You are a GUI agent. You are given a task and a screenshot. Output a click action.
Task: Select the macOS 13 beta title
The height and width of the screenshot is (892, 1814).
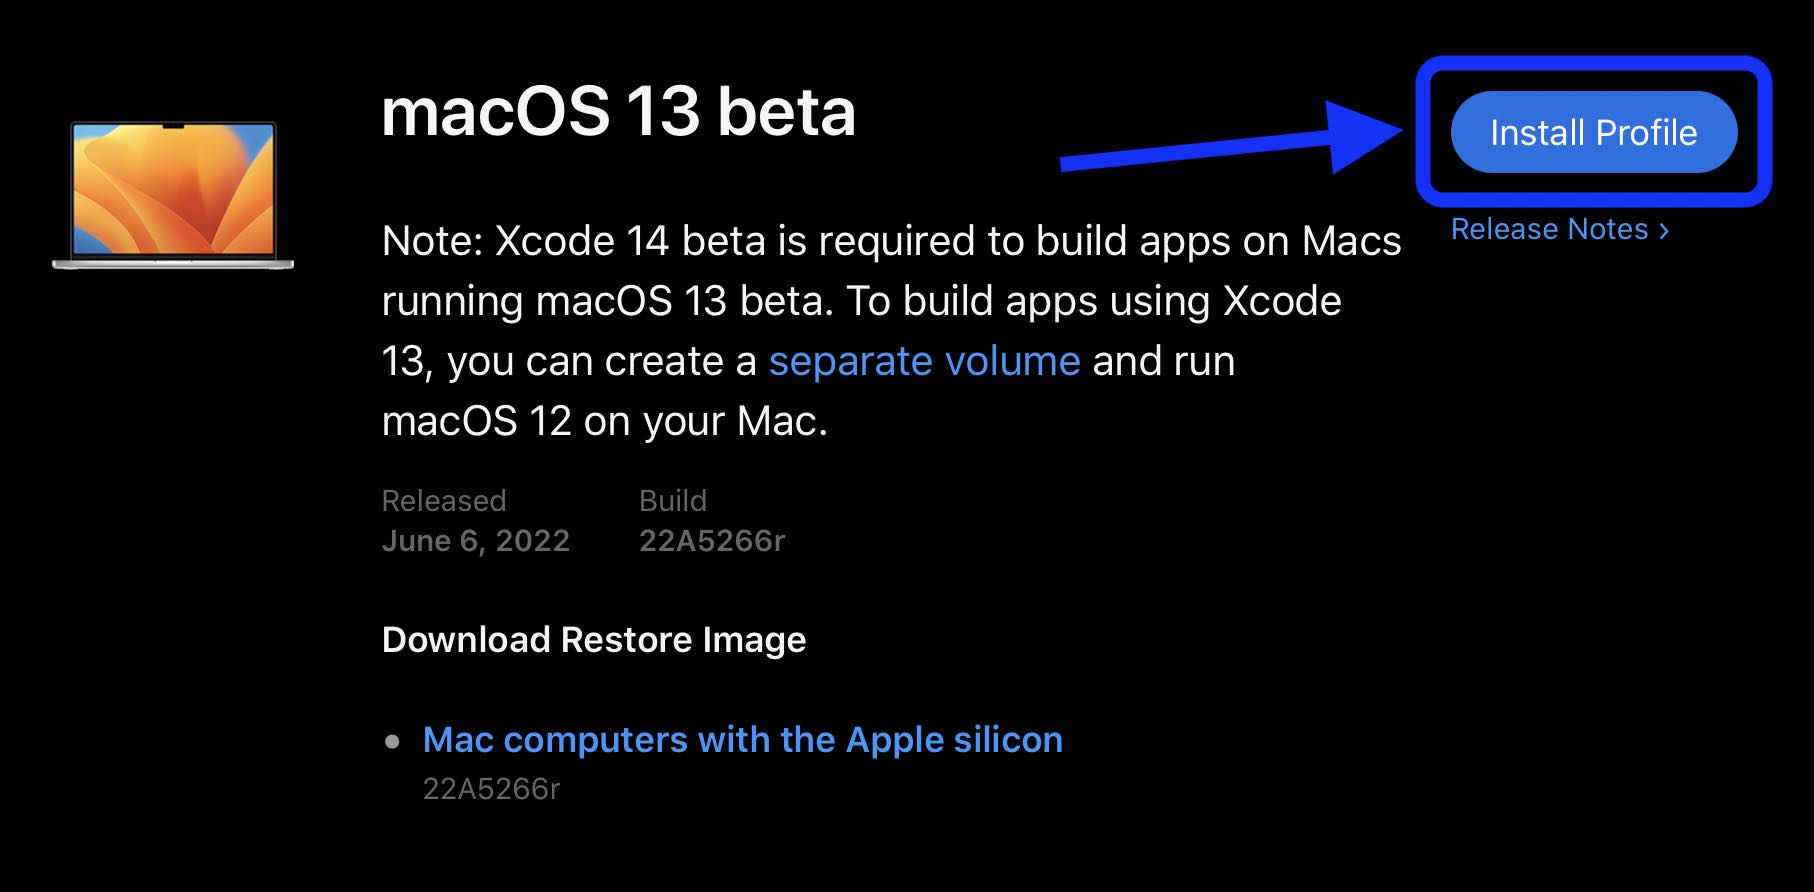click(620, 113)
